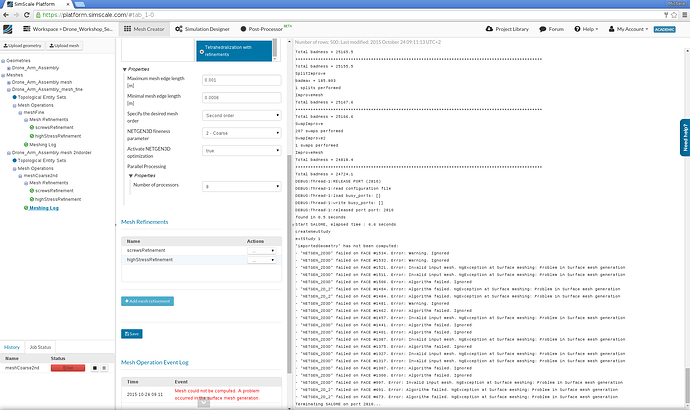690x410 pixels.
Task: Click the Save button
Action: click(132, 334)
